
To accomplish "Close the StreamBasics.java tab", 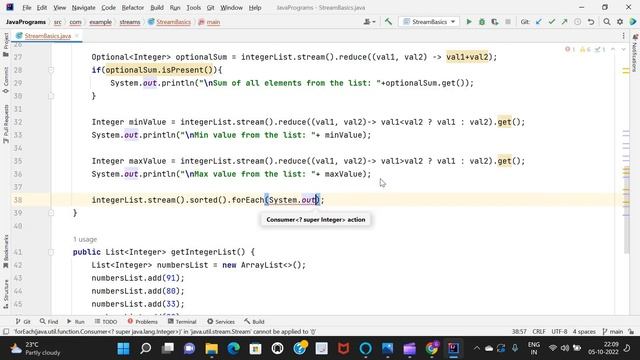I will tap(76, 36).
